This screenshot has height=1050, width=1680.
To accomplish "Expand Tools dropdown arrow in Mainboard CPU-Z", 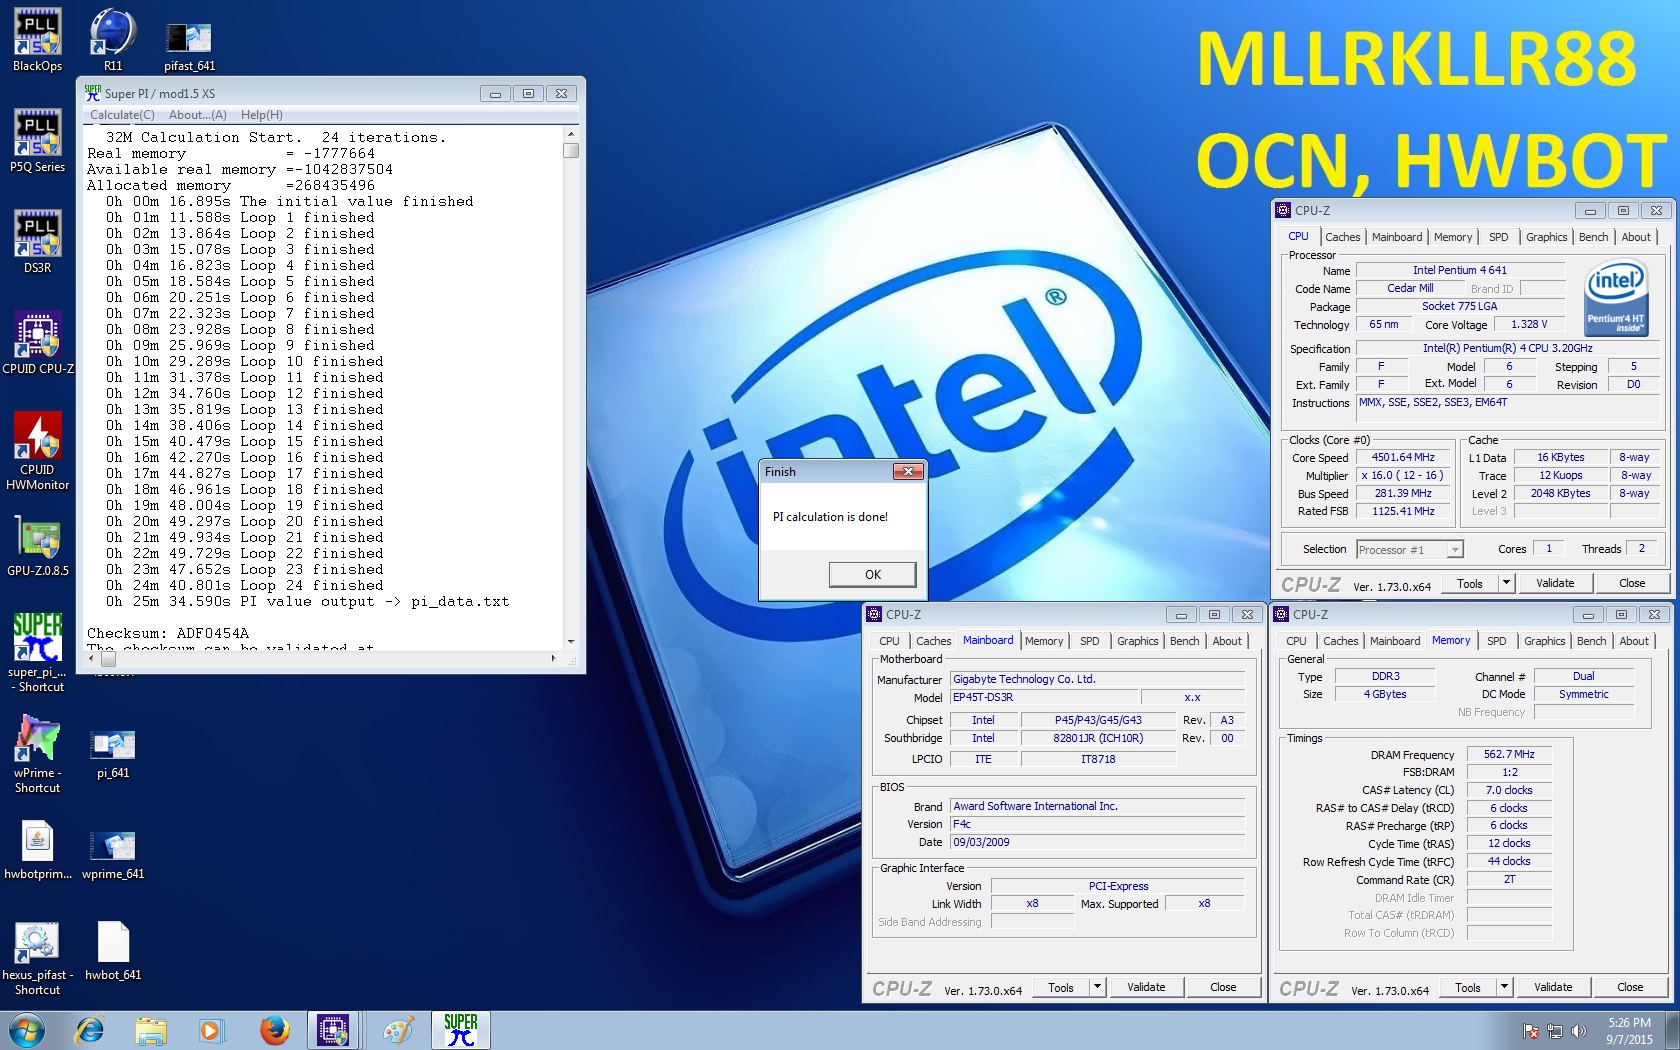I will [x=1097, y=987].
